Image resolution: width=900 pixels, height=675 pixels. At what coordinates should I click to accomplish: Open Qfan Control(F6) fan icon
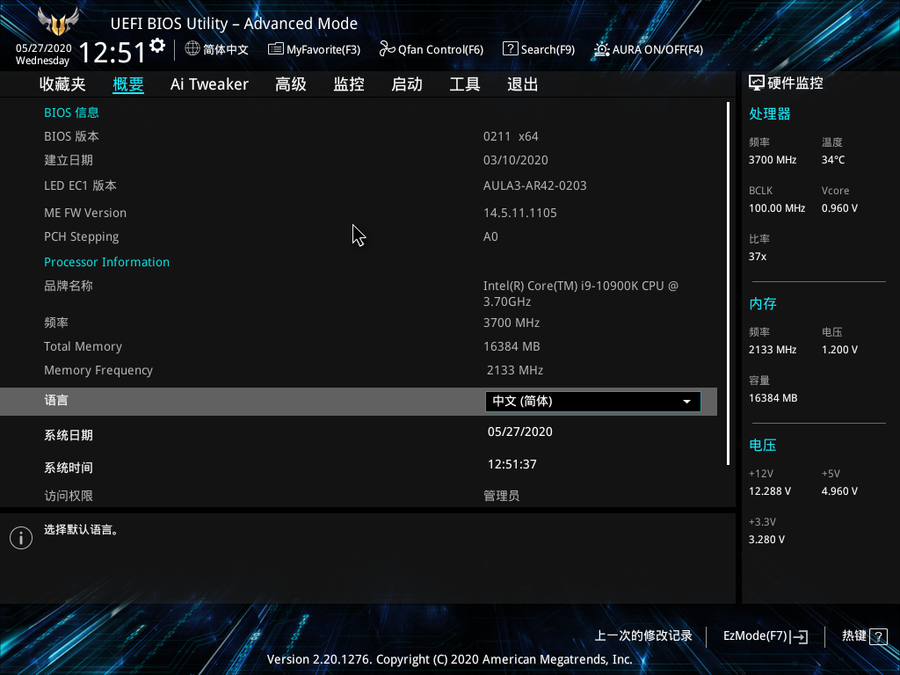click(x=387, y=49)
